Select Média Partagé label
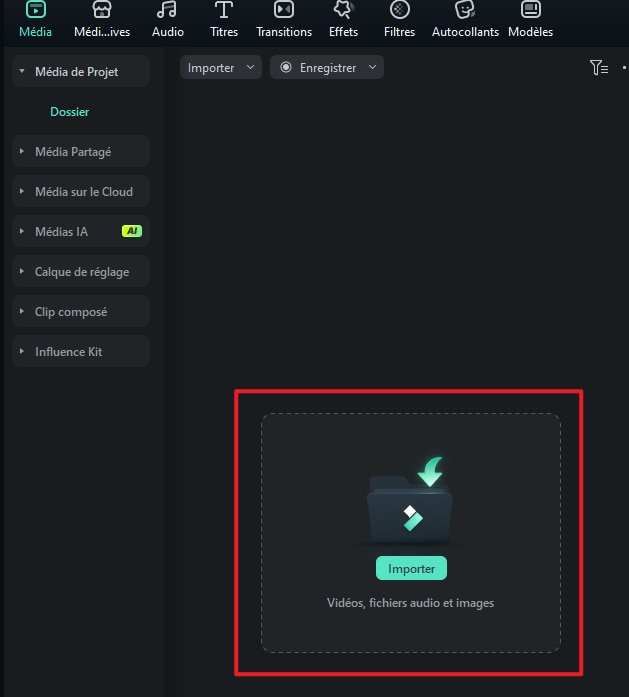This screenshot has height=697, width=629. 73,152
